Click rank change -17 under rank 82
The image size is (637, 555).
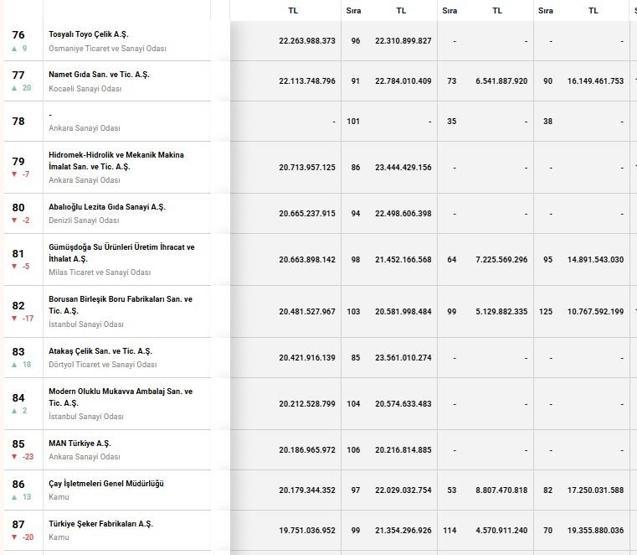[28, 319]
